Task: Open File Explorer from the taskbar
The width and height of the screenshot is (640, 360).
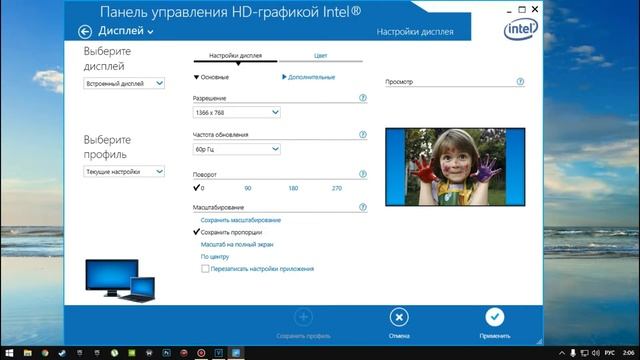Action: pyautogui.click(x=27, y=353)
